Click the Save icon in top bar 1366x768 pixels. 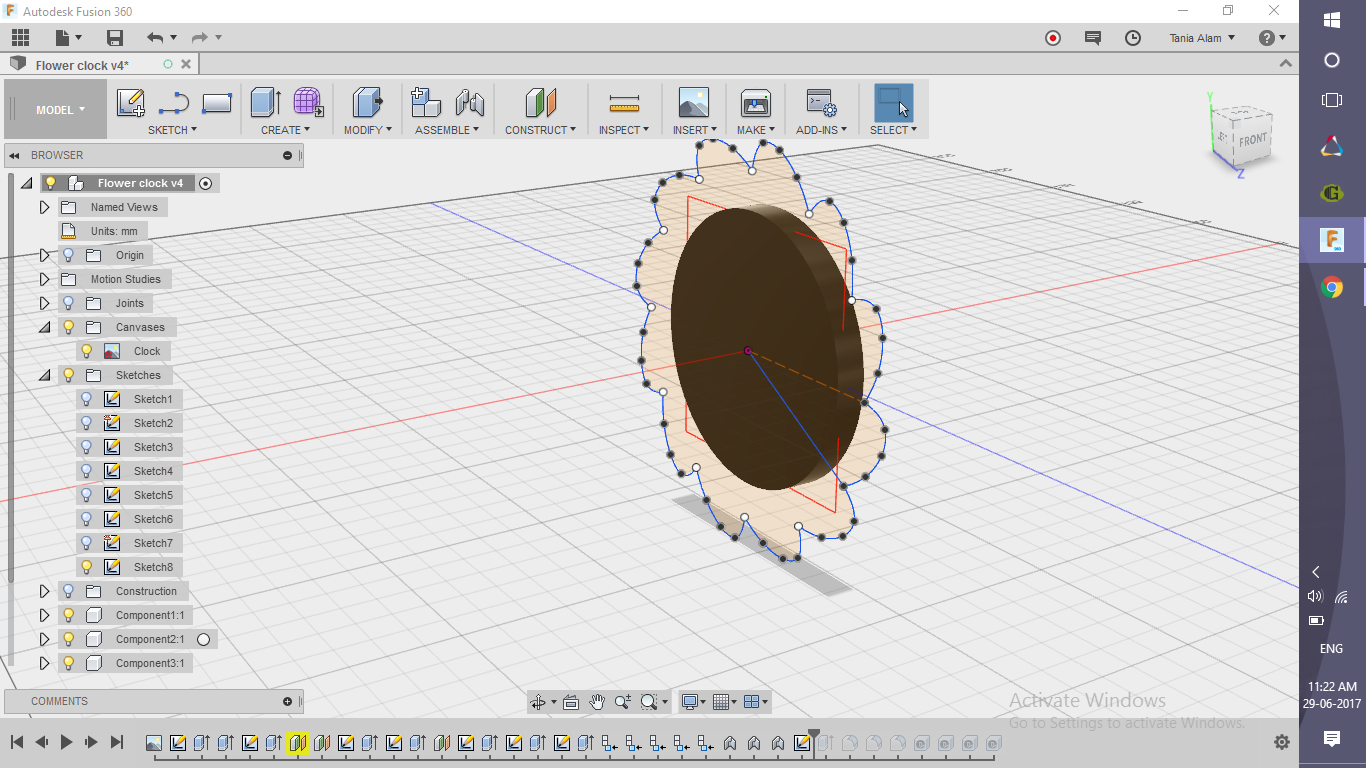pyautogui.click(x=115, y=38)
